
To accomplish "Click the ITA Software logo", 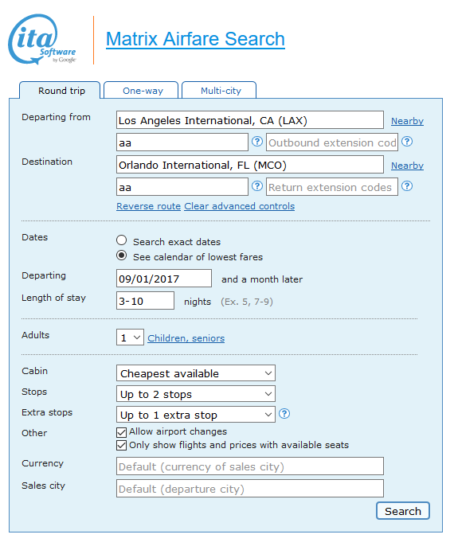I will 42,39.
